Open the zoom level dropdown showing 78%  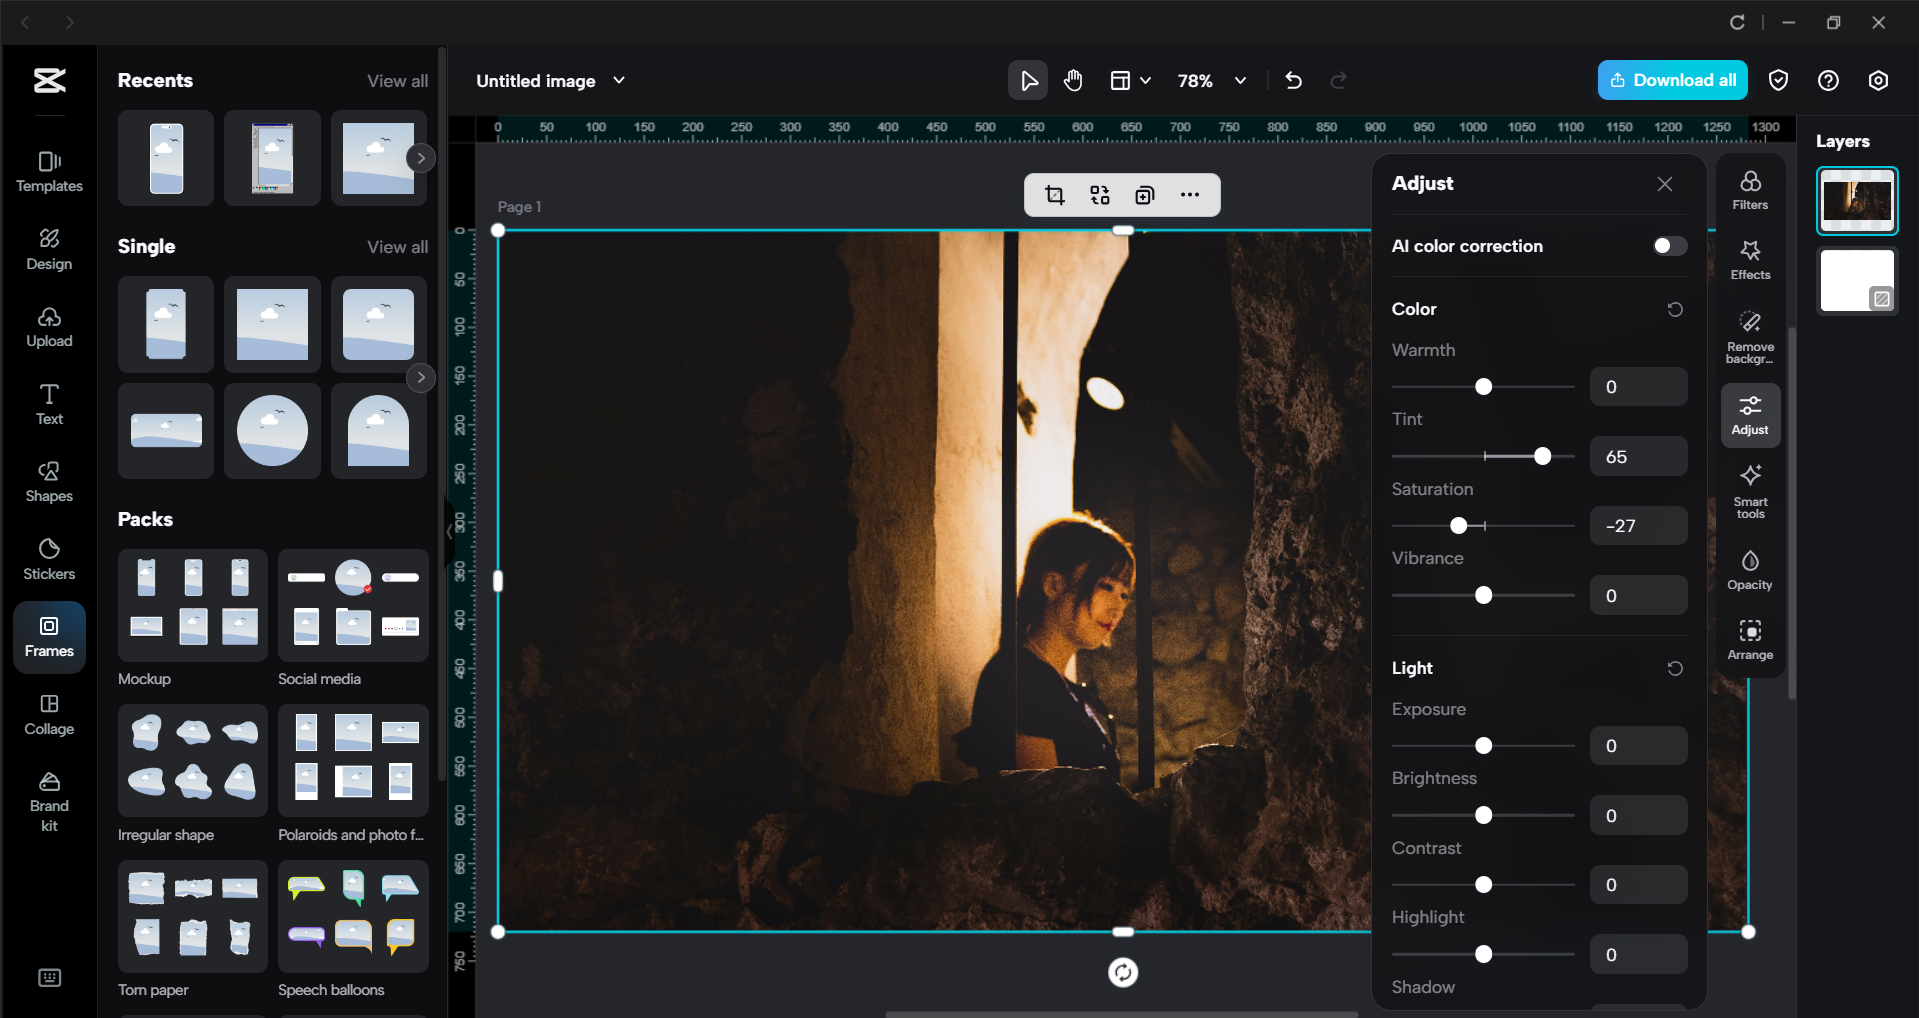pyautogui.click(x=1211, y=80)
